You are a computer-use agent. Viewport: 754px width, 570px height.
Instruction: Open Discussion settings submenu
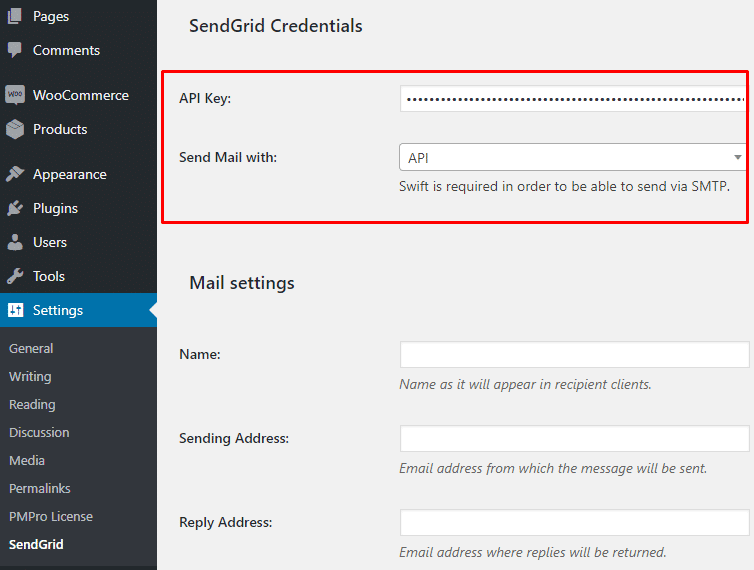(39, 432)
